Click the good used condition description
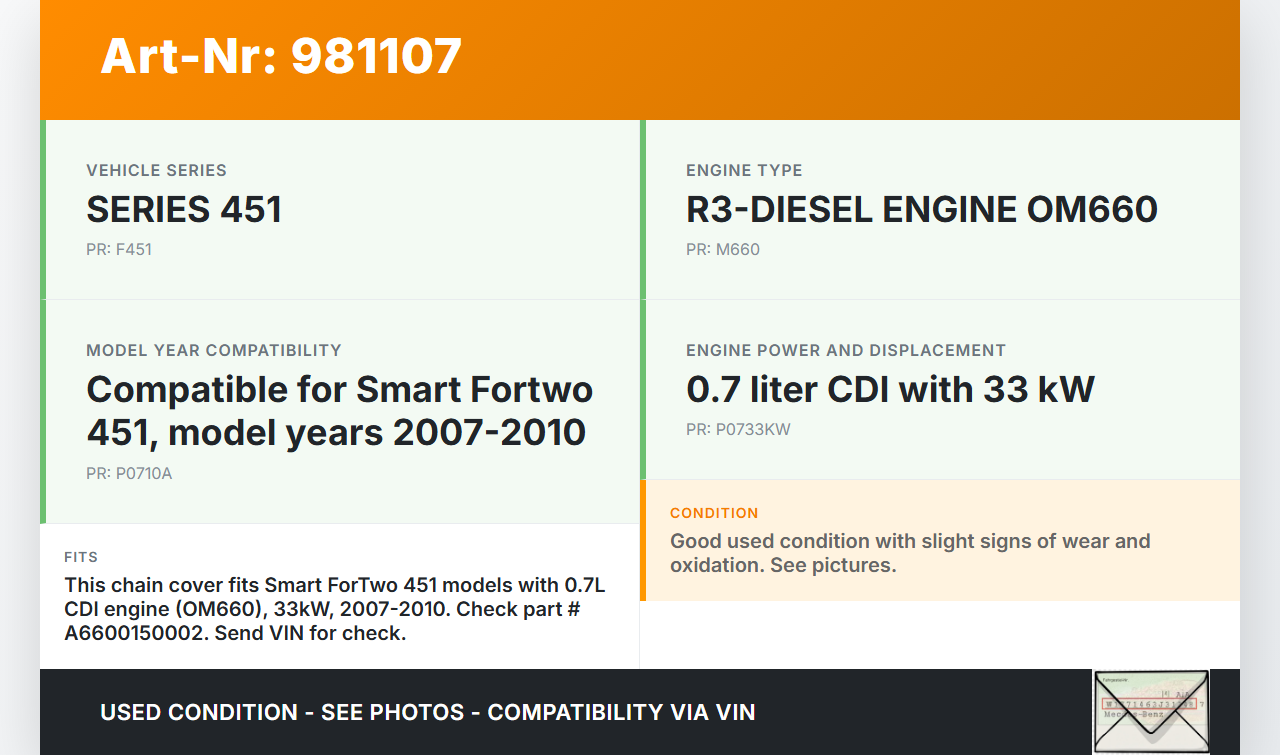The width and height of the screenshot is (1280, 755). coord(910,553)
